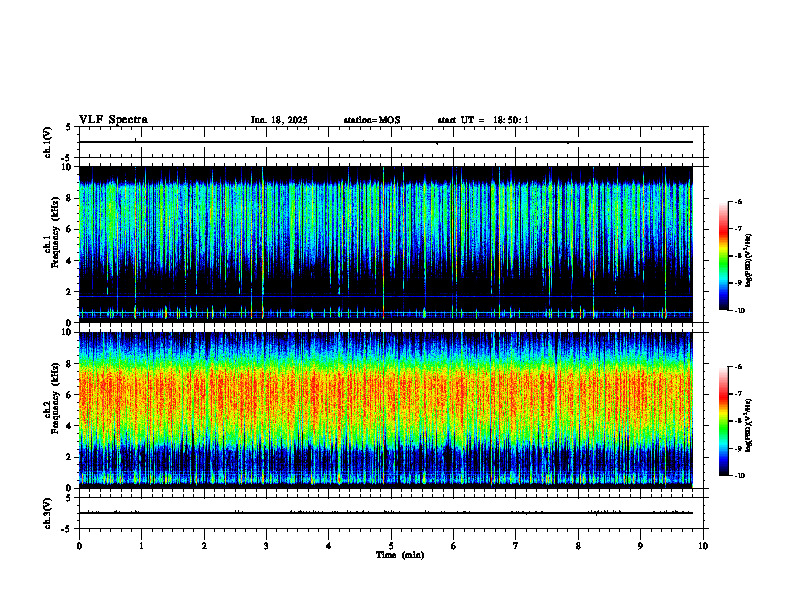Click time axis tick label "10"

point(703,546)
